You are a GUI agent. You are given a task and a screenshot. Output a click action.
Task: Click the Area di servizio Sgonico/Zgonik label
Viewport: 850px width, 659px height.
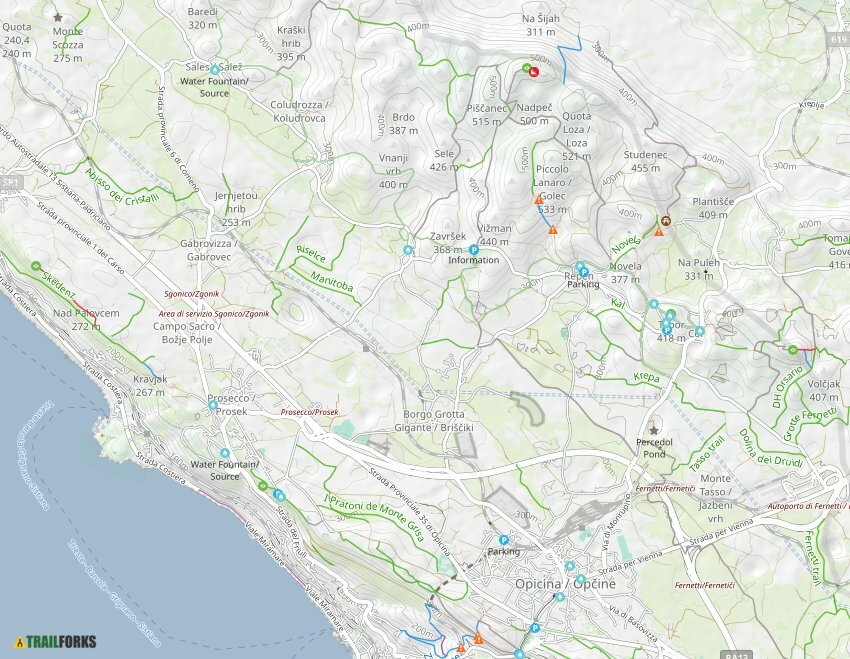tap(214, 314)
